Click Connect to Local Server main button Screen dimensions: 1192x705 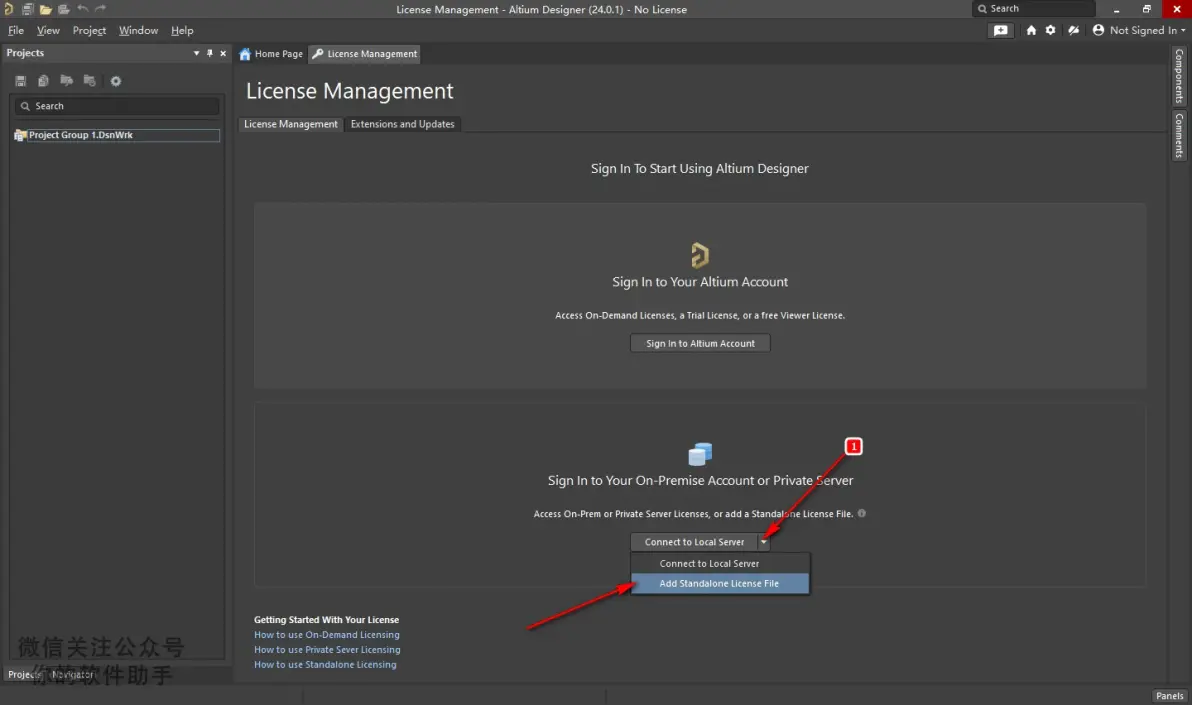point(694,541)
